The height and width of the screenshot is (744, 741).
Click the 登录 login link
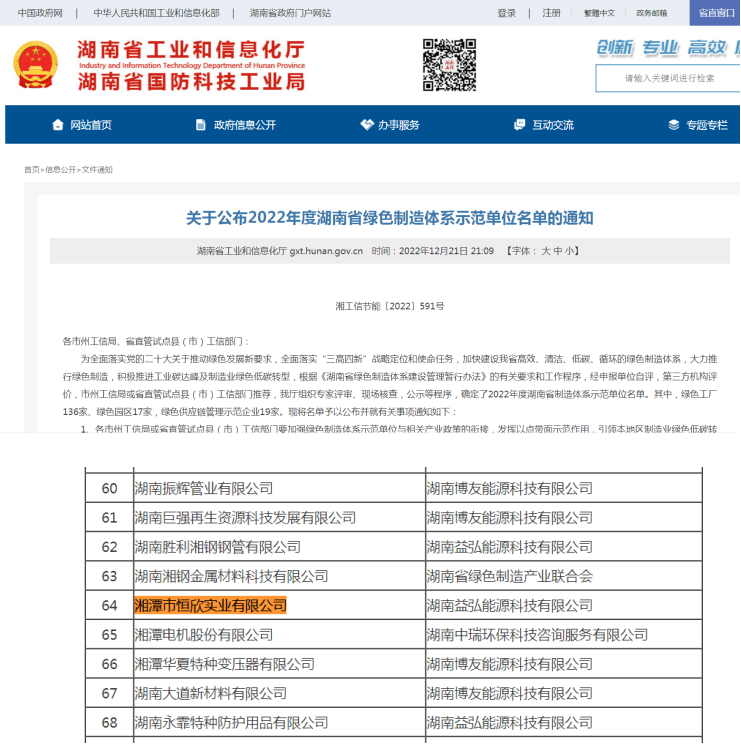(507, 13)
